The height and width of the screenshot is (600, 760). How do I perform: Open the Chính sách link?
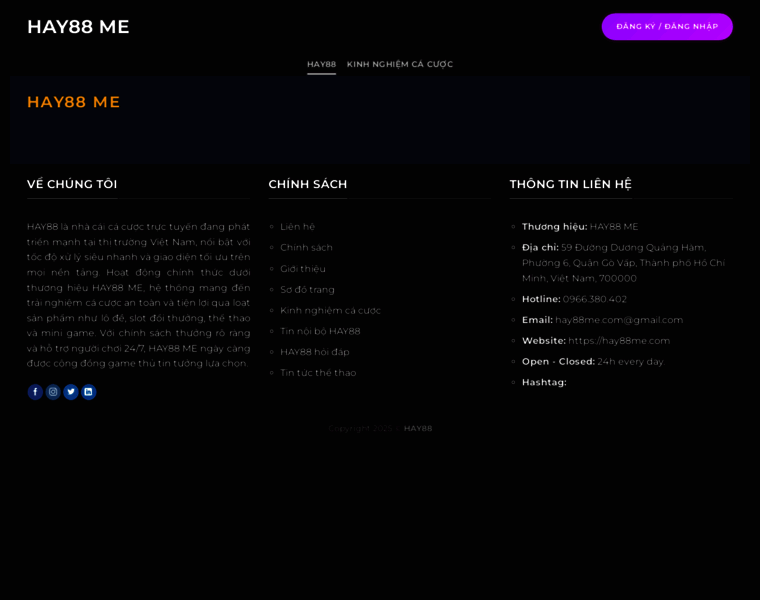point(306,248)
